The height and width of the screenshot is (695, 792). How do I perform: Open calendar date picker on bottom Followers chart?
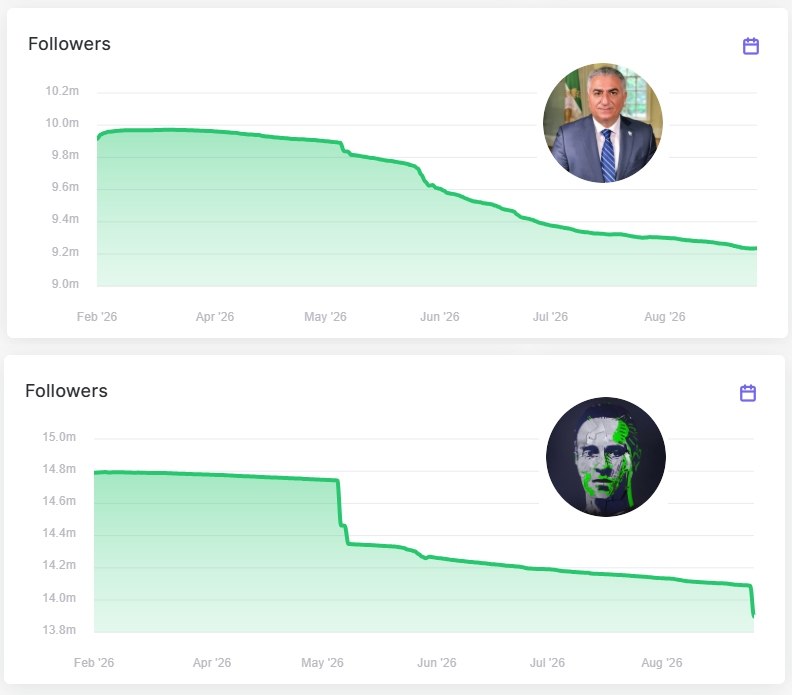click(748, 393)
